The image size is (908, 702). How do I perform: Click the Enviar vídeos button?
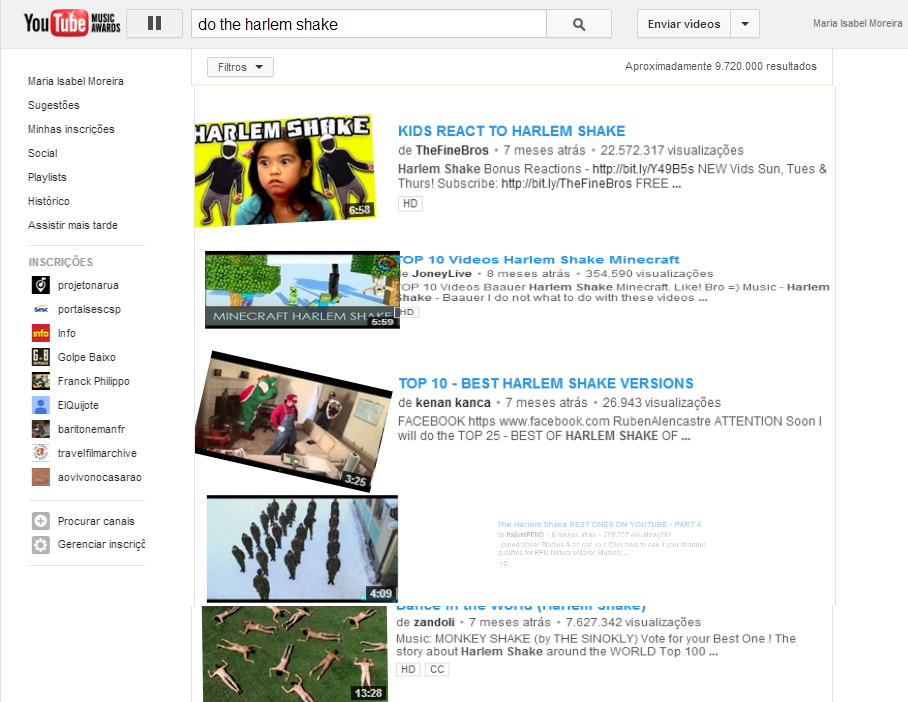click(684, 24)
